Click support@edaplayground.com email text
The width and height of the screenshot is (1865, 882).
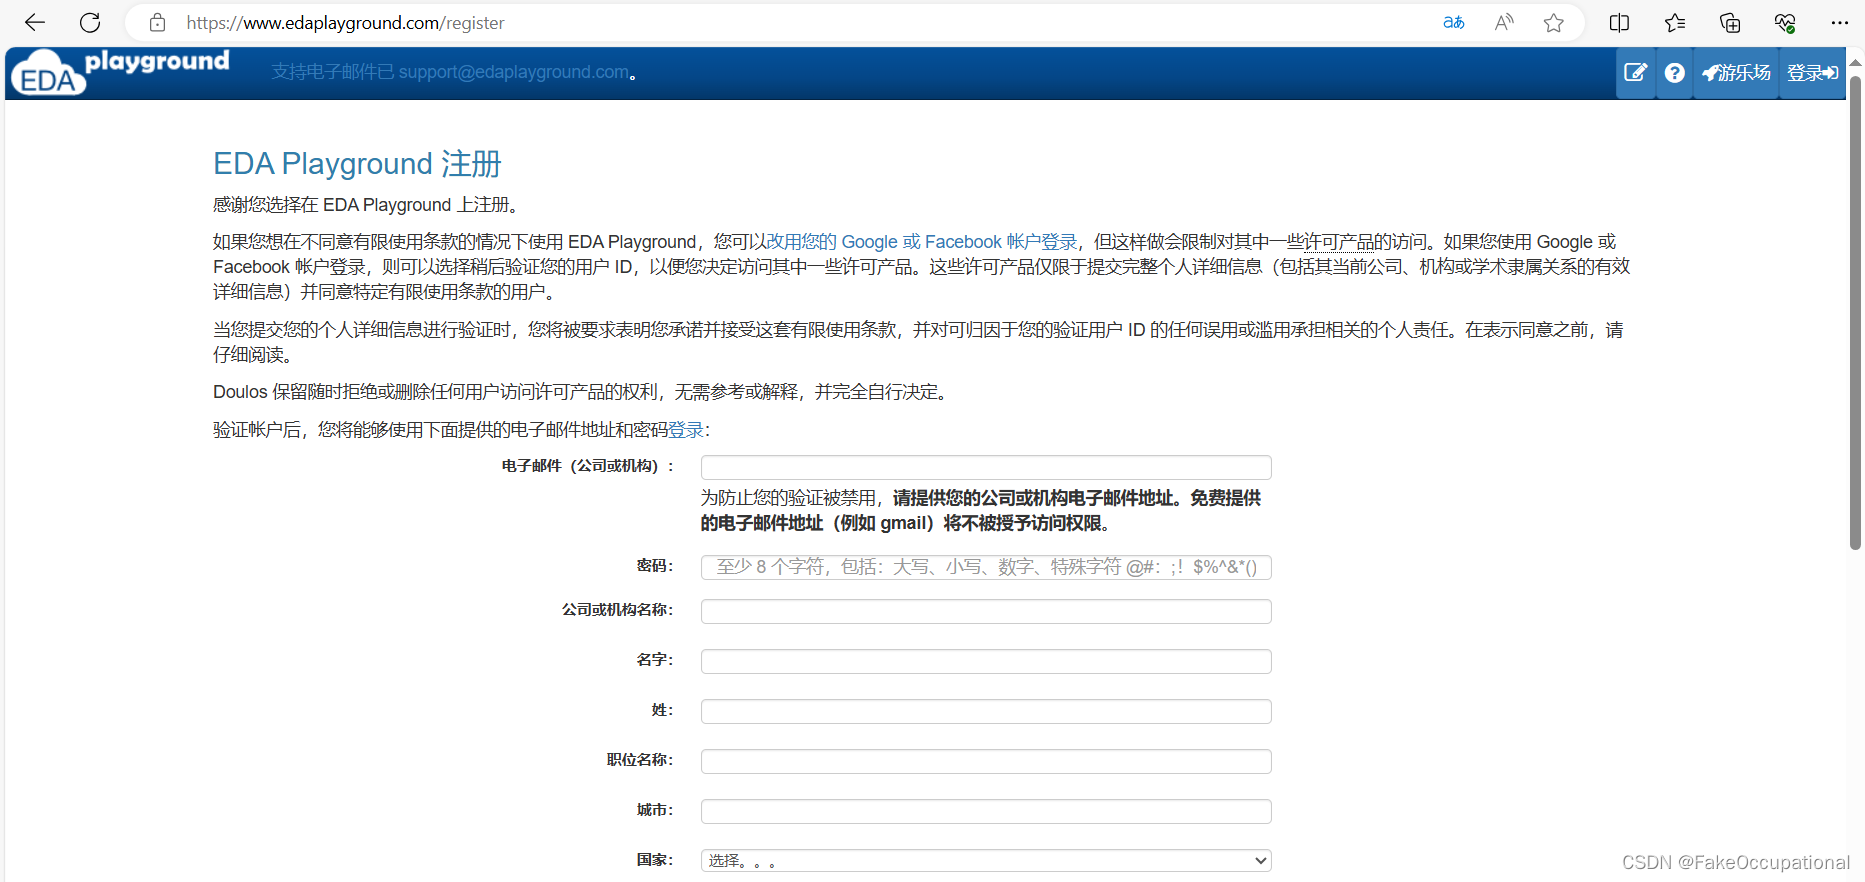[x=514, y=72]
